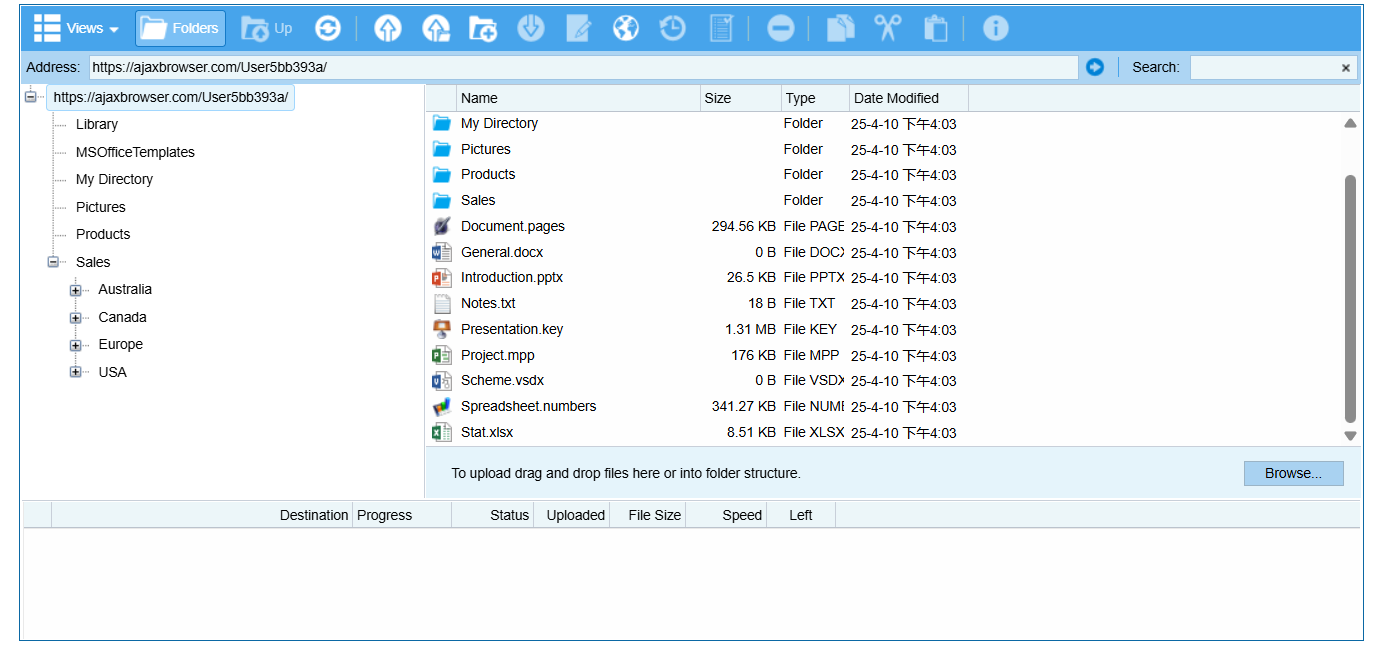Select the Stat.xlsx file in the list
Viewport: 1381px width, 649px height.
click(x=487, y=432)
